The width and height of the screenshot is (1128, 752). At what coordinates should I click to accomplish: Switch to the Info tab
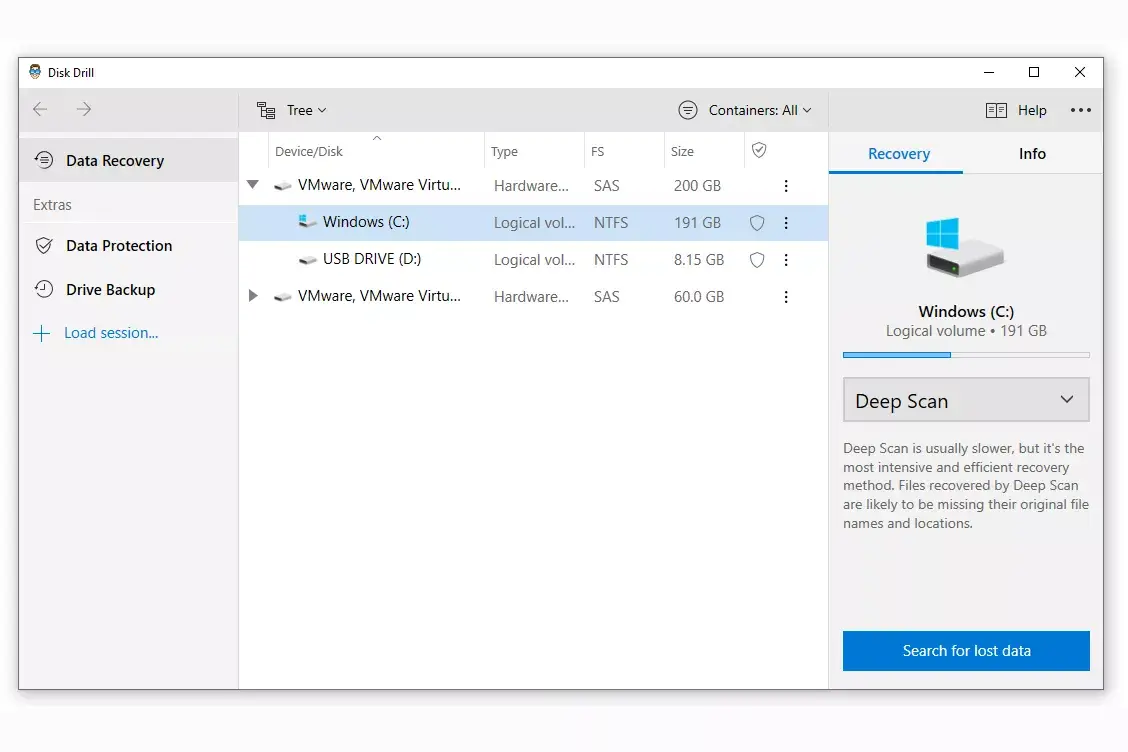[x=1032, y=154]
